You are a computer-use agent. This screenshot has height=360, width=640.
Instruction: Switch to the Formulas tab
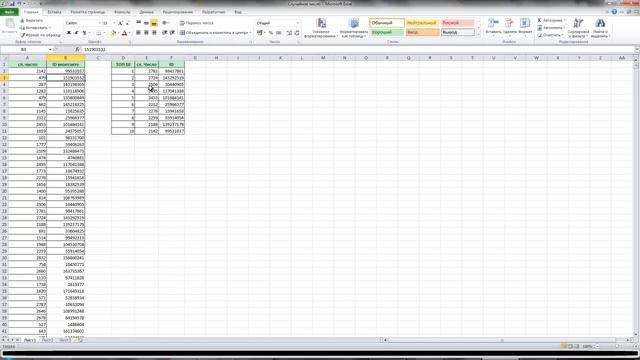[122, 12]
